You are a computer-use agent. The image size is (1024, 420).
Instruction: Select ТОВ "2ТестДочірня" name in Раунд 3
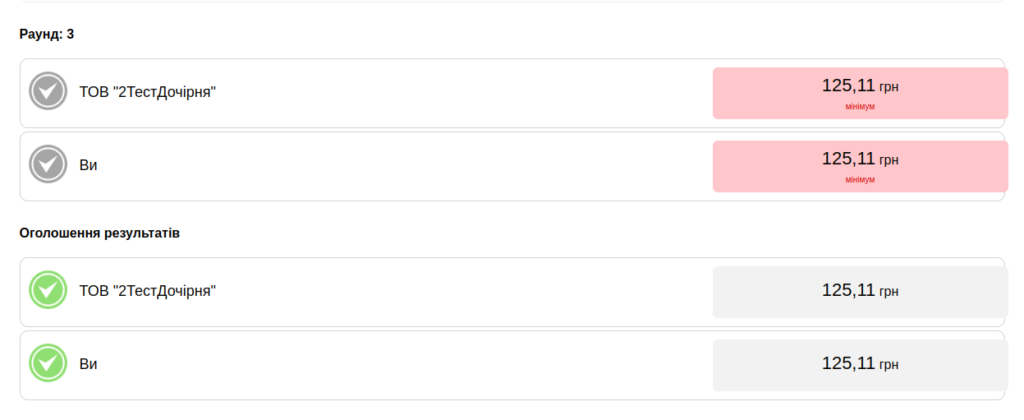click(148, 92)
